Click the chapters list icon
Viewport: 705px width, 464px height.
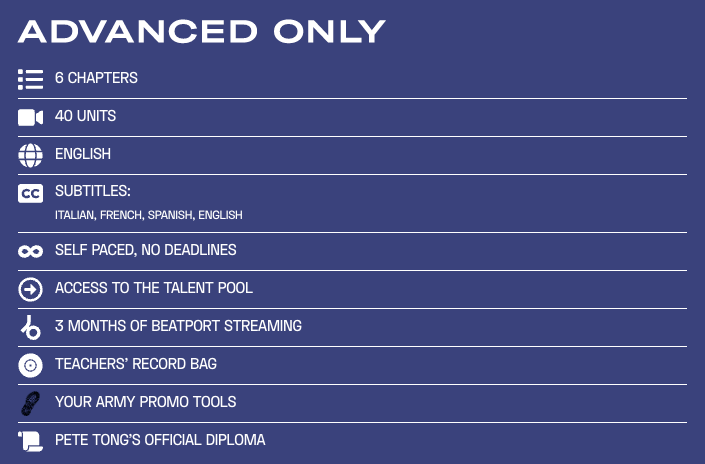(x=30, y=79)
